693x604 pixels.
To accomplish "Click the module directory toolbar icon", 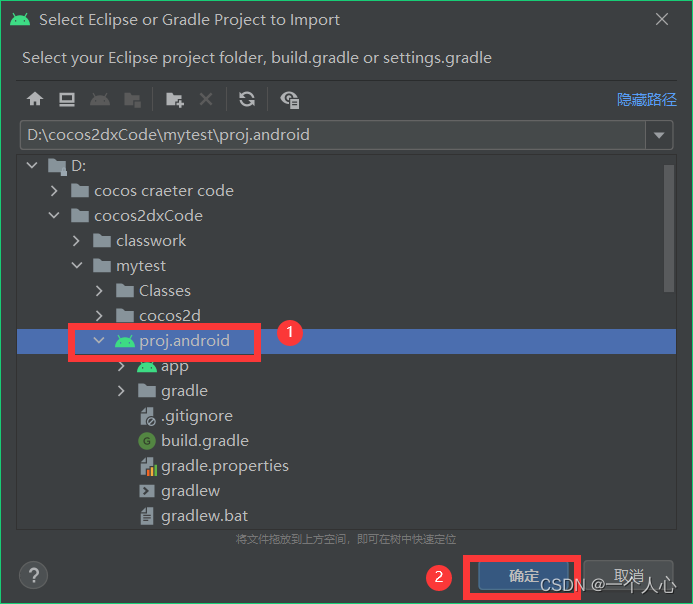I will 132,100.
